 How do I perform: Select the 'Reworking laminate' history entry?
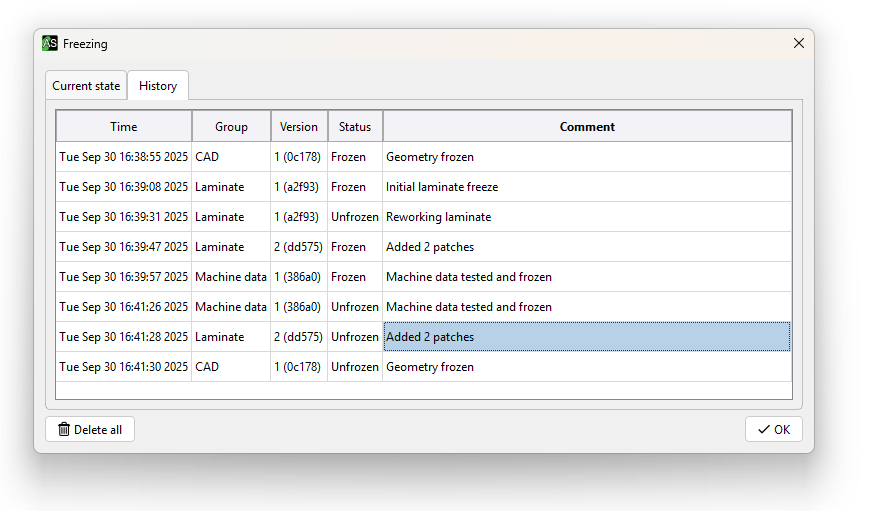point(438,217)
